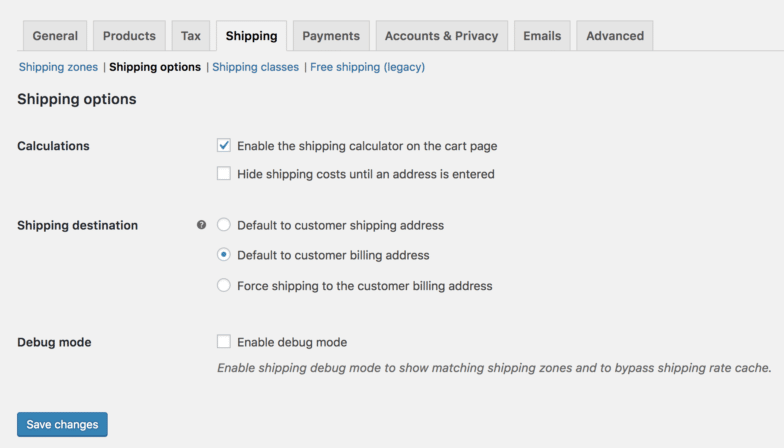Go to Shipping classes section

click(x=255, y=67)
